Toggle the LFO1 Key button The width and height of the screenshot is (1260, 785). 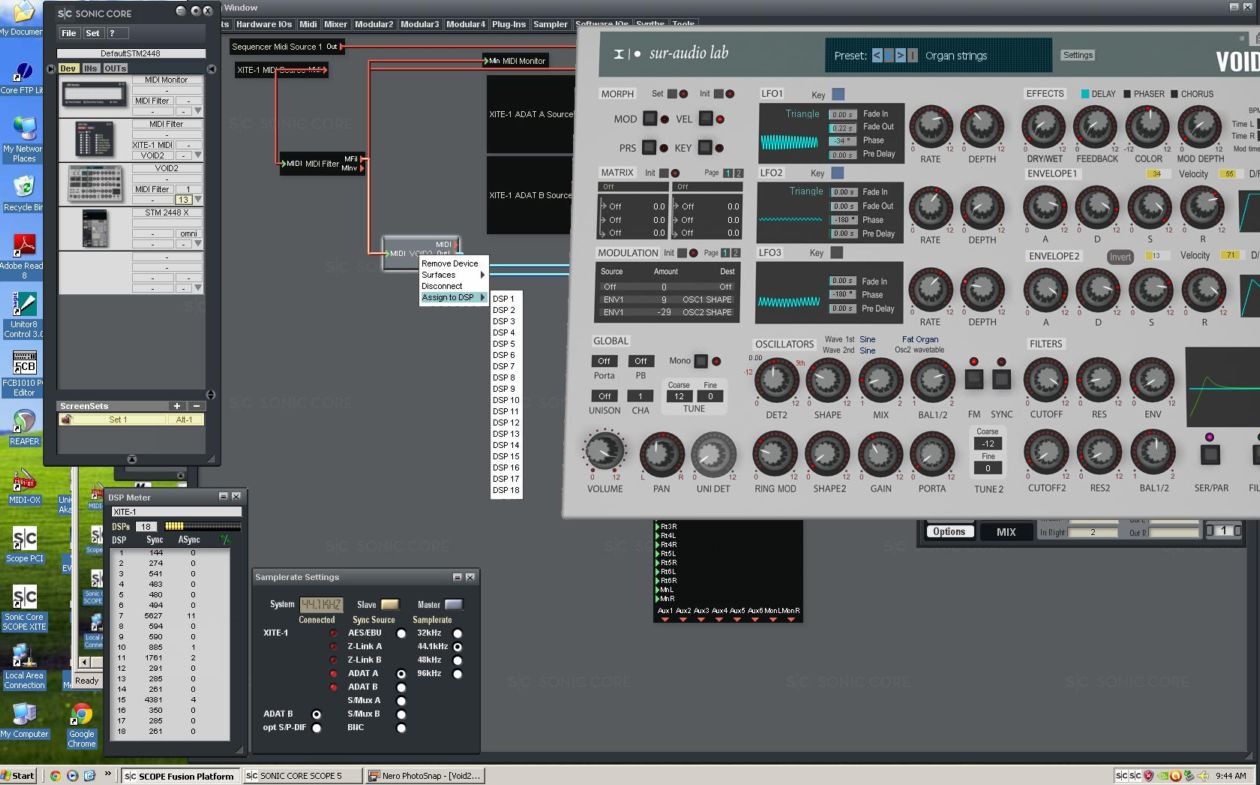(x=839, y=93)
